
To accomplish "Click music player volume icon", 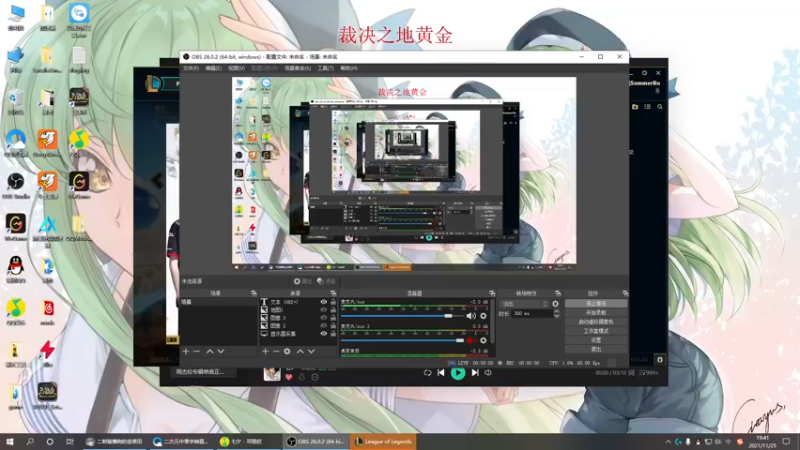I will pos(488,373).
